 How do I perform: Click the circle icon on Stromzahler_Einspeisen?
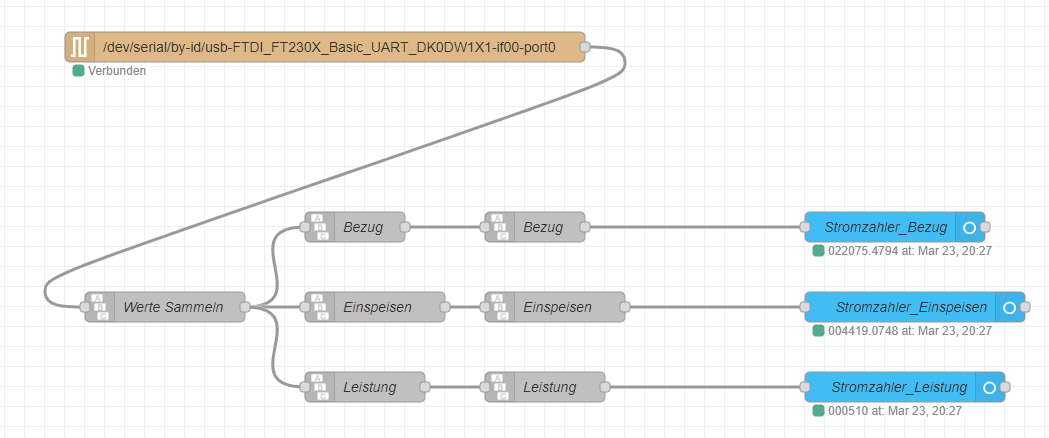click(x=1009, y=307)
